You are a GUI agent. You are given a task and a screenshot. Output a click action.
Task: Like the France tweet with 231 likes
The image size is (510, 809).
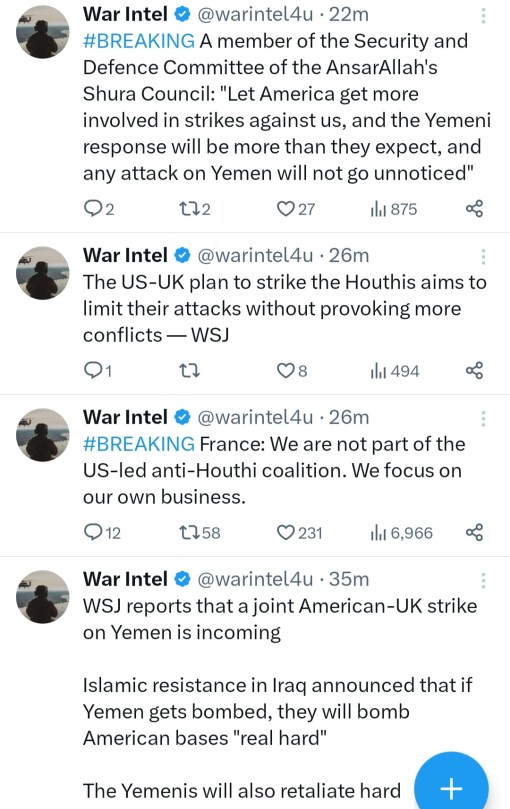[299, 532]
